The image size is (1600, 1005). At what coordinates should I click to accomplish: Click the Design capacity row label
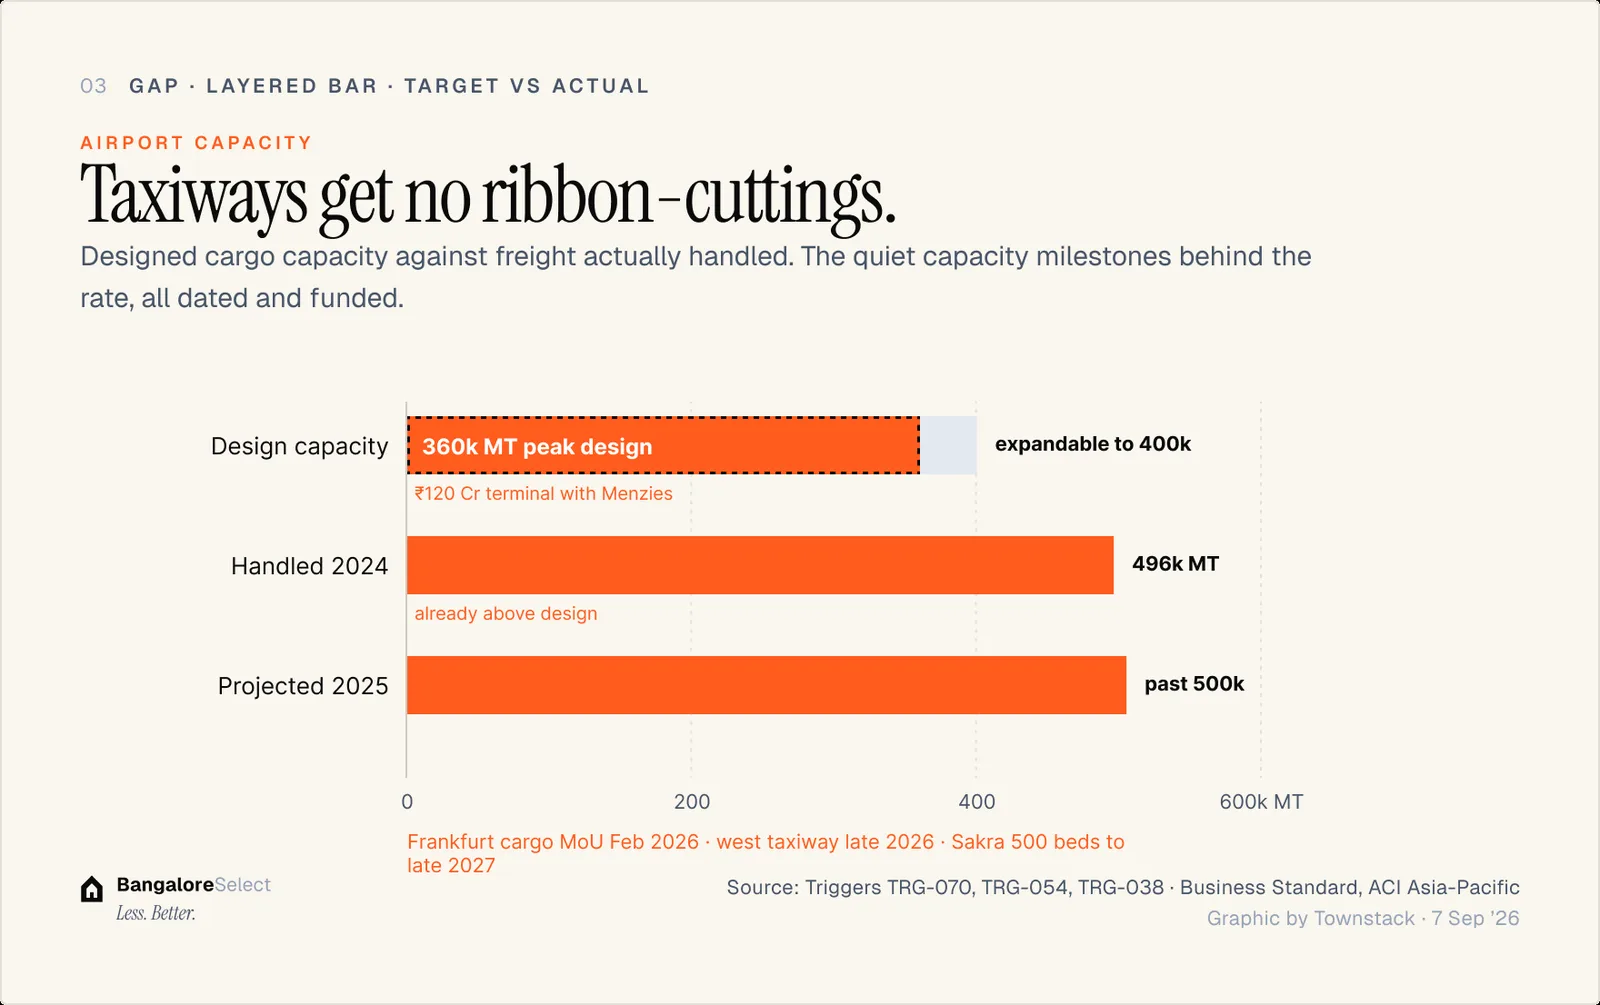point(299,446)
